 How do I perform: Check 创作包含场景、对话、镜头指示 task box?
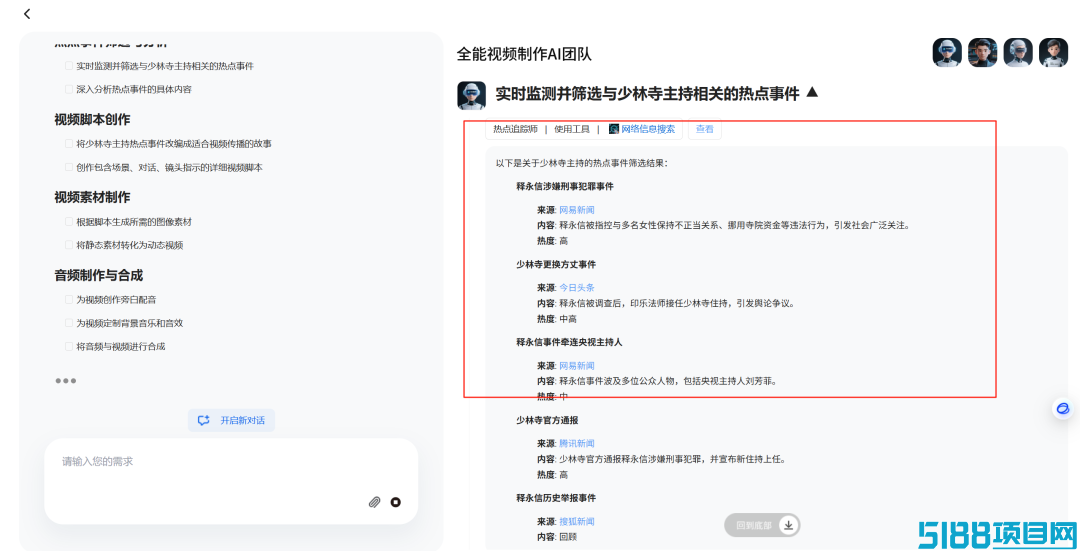[x=69, y=167]
